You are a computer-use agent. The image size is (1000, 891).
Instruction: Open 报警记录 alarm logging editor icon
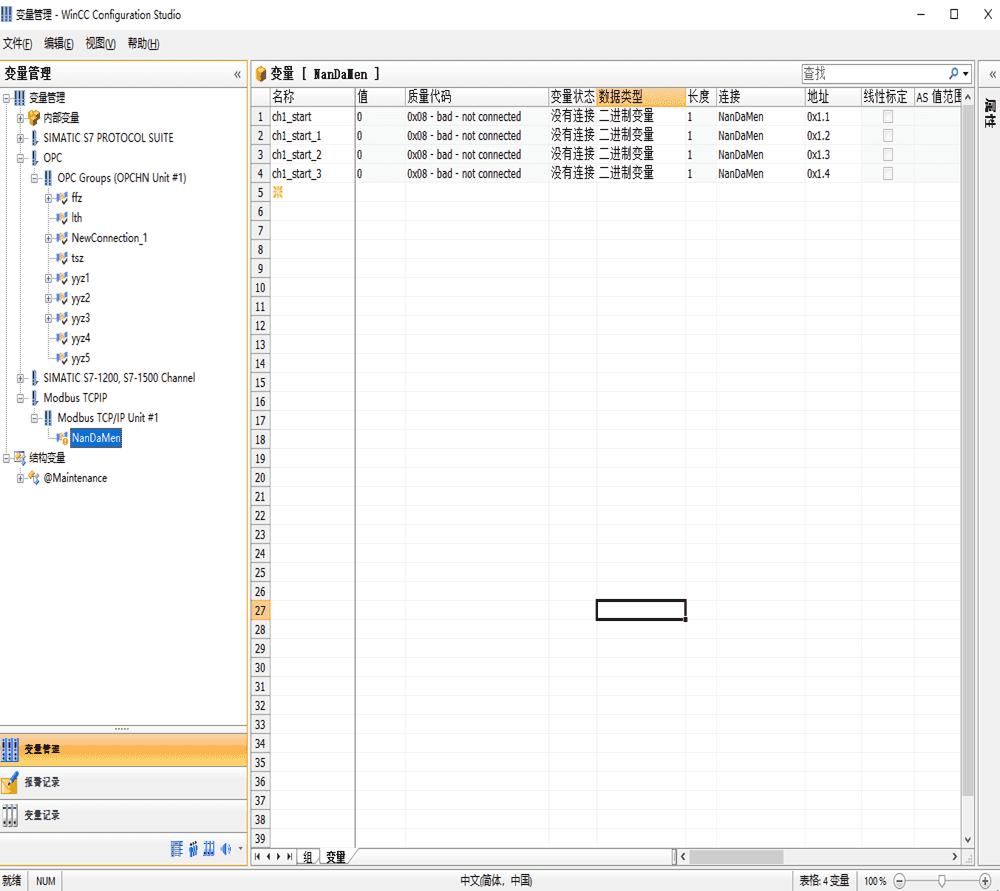tap(11, 782)
